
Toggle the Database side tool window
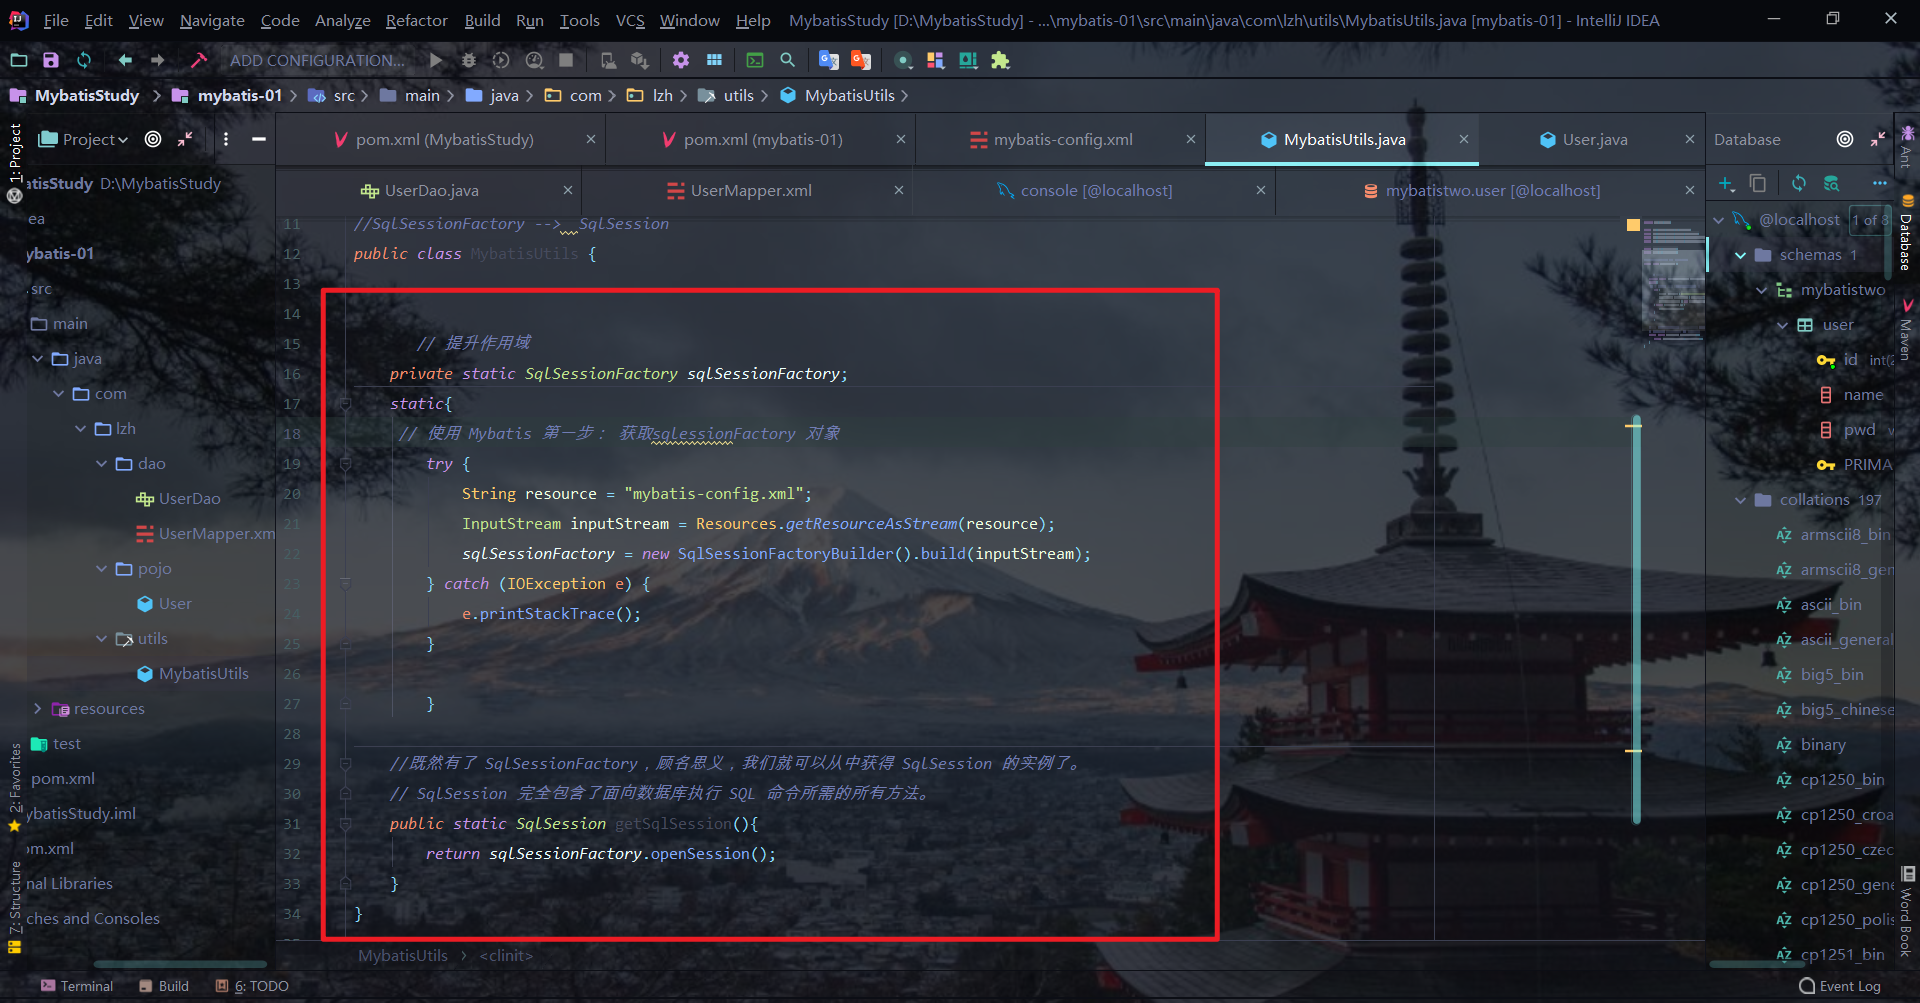(x=1907, y=232)
